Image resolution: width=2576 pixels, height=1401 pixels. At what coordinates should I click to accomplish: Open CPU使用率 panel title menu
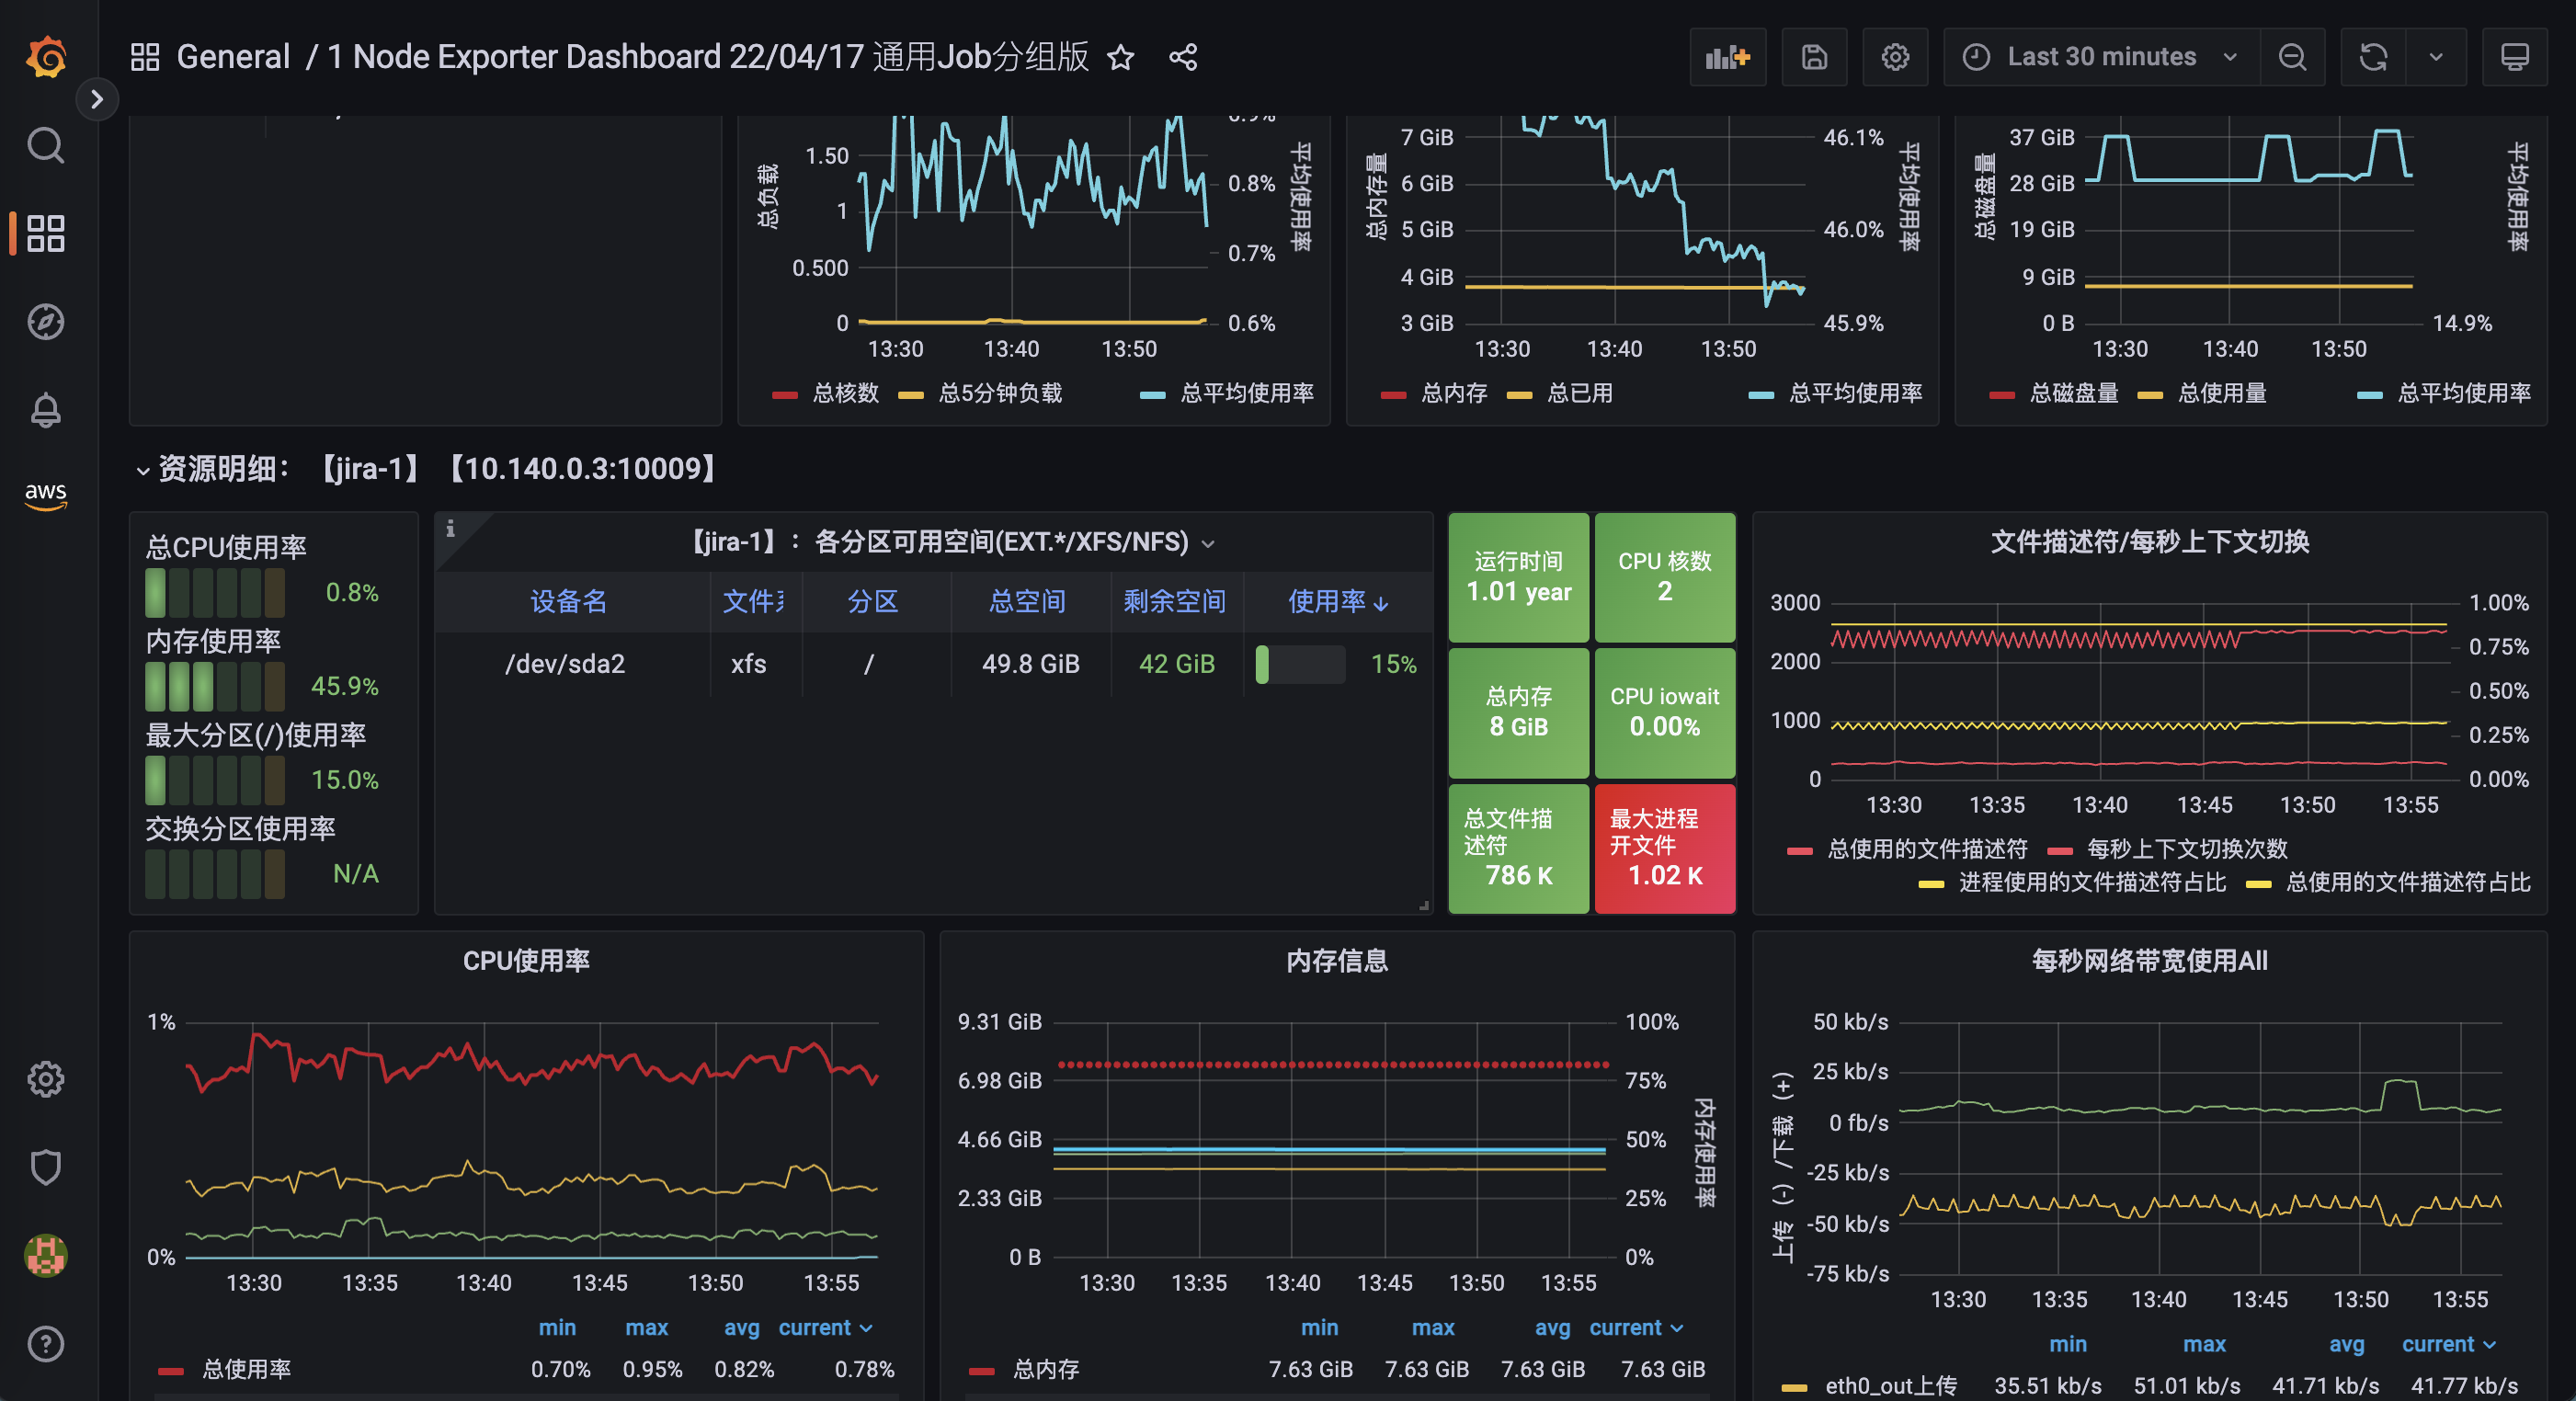(x=526, y=961)
